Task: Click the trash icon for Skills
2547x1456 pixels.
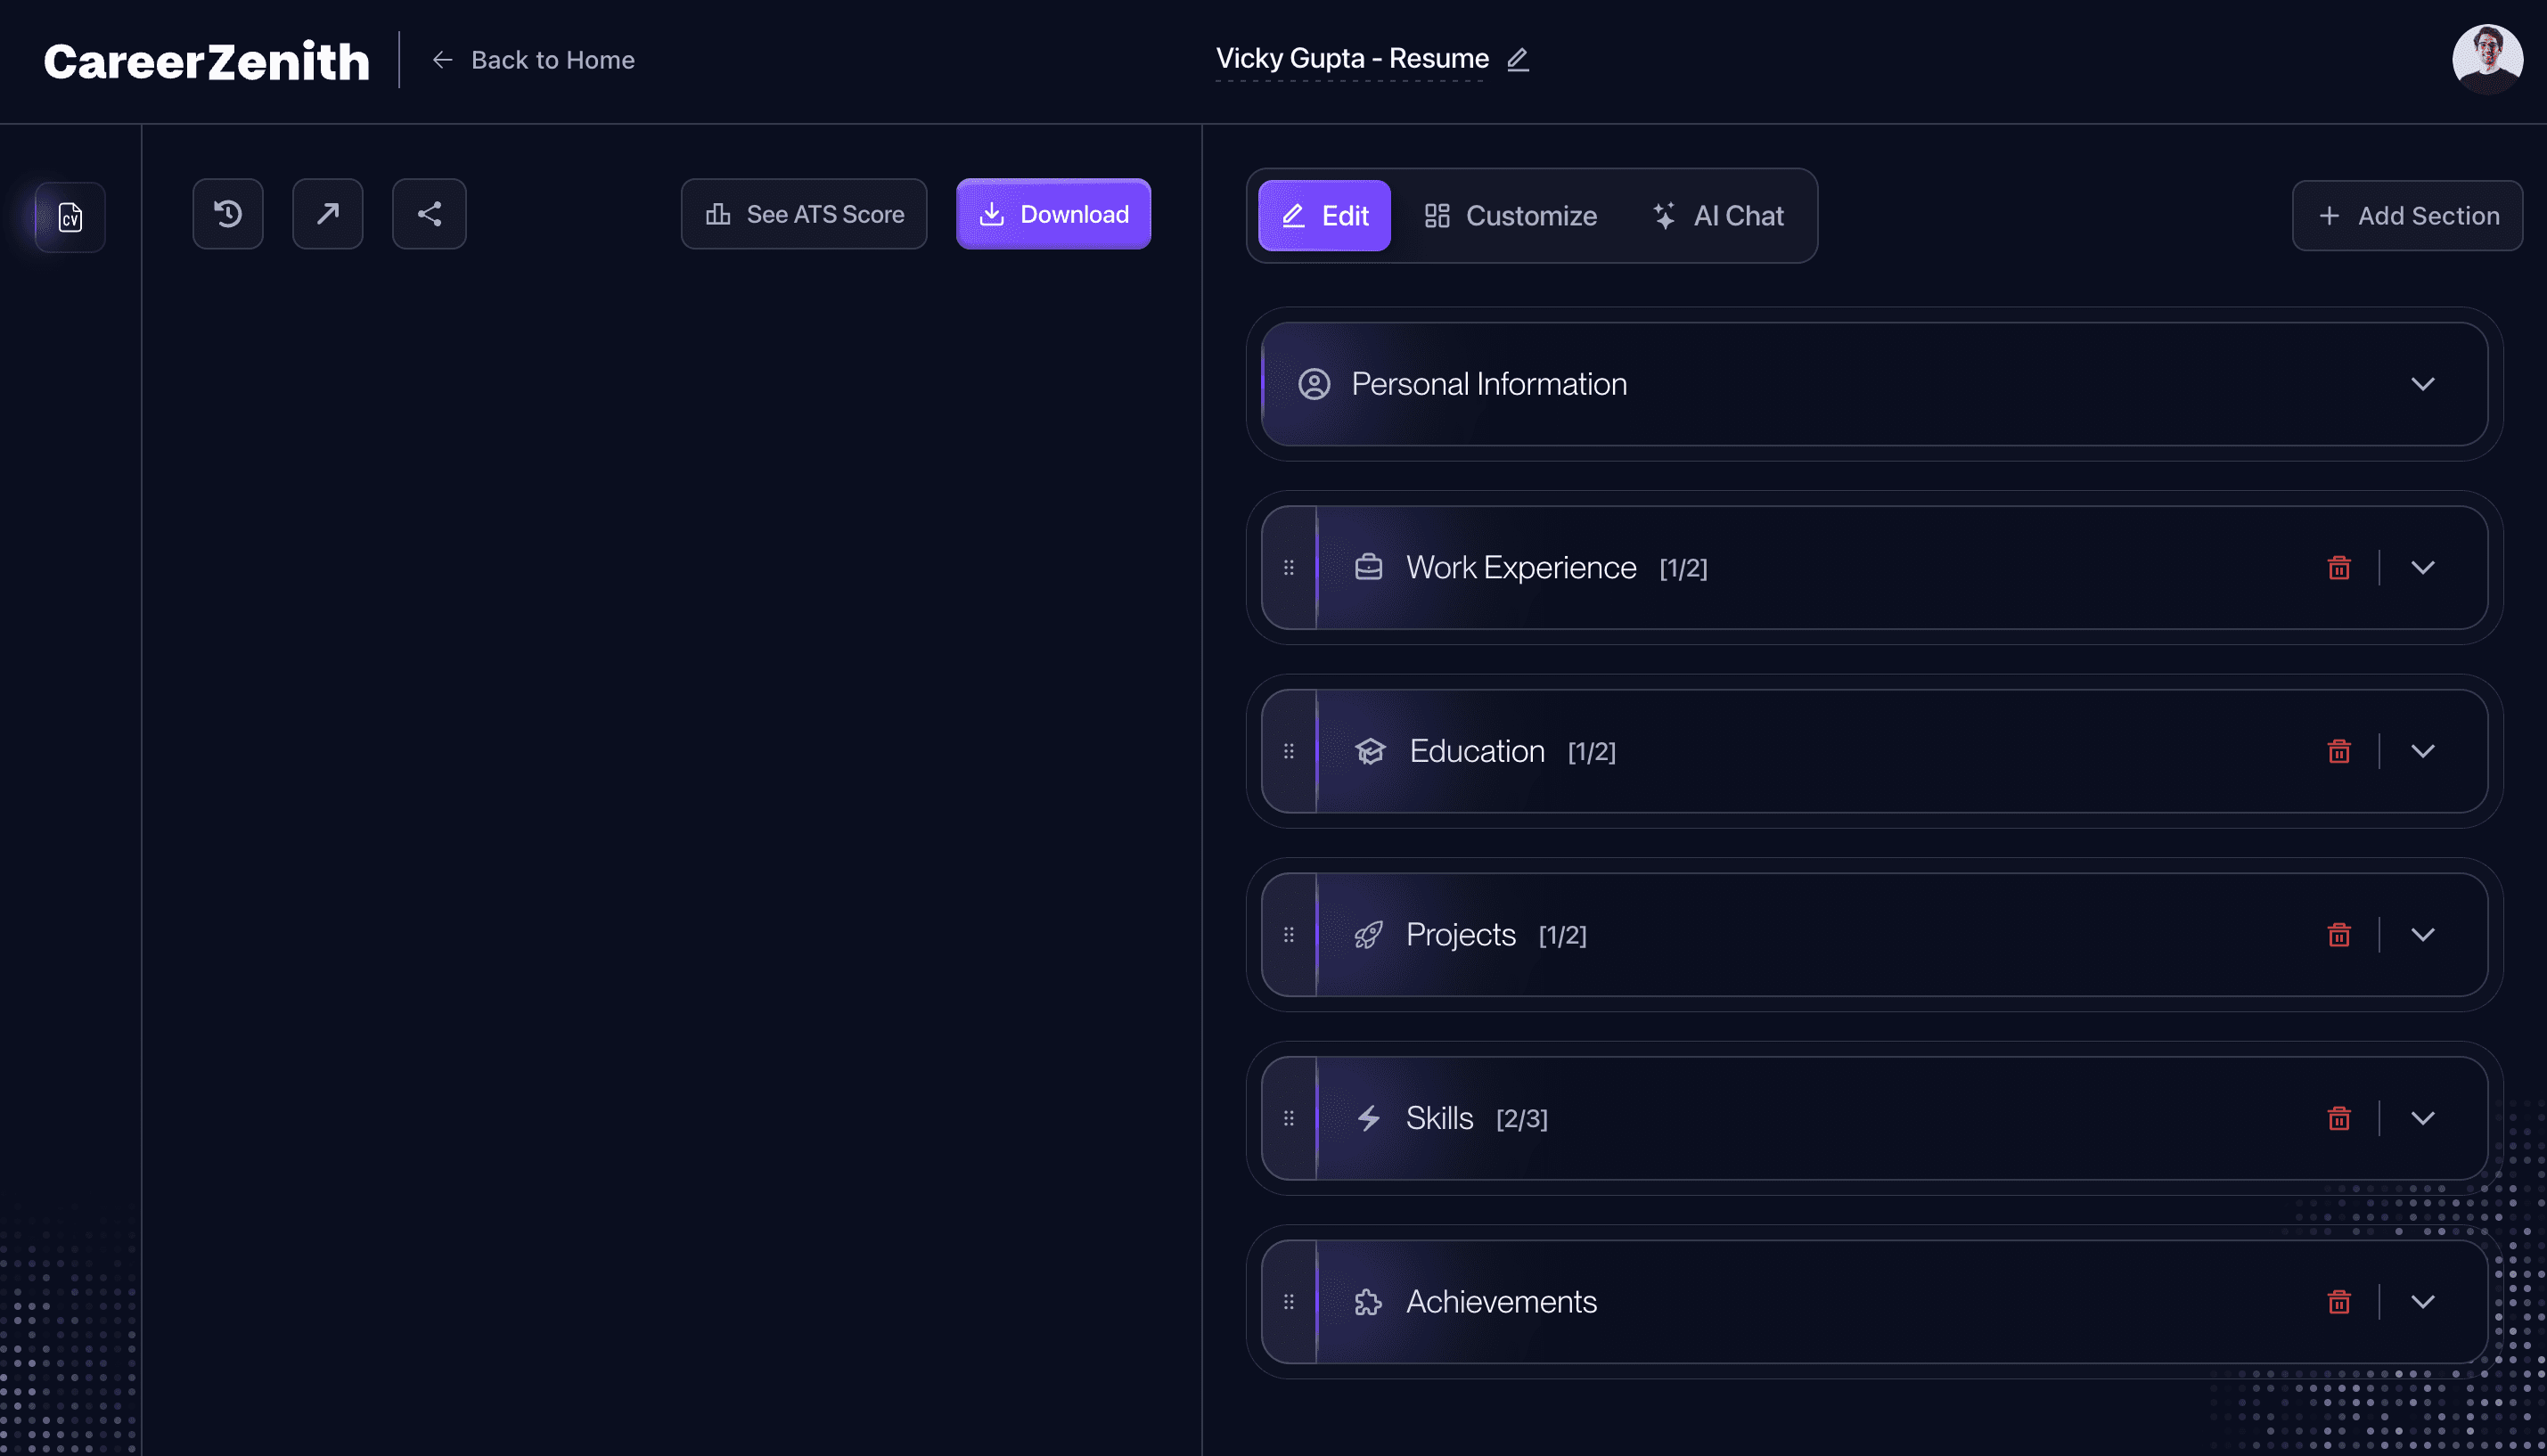Action: (x=2338, y=1118)
